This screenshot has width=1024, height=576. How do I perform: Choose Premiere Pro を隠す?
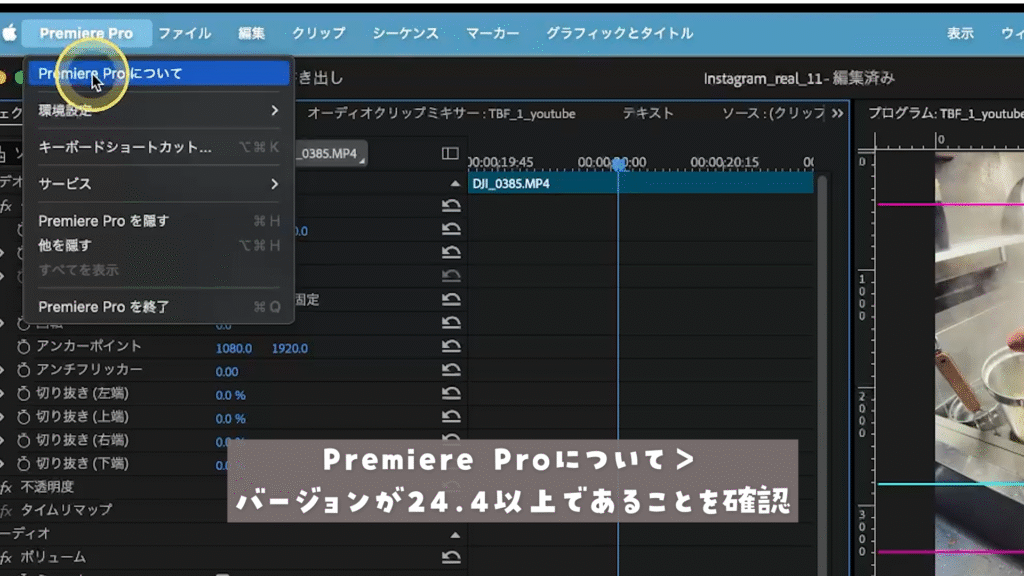point(159,221)
